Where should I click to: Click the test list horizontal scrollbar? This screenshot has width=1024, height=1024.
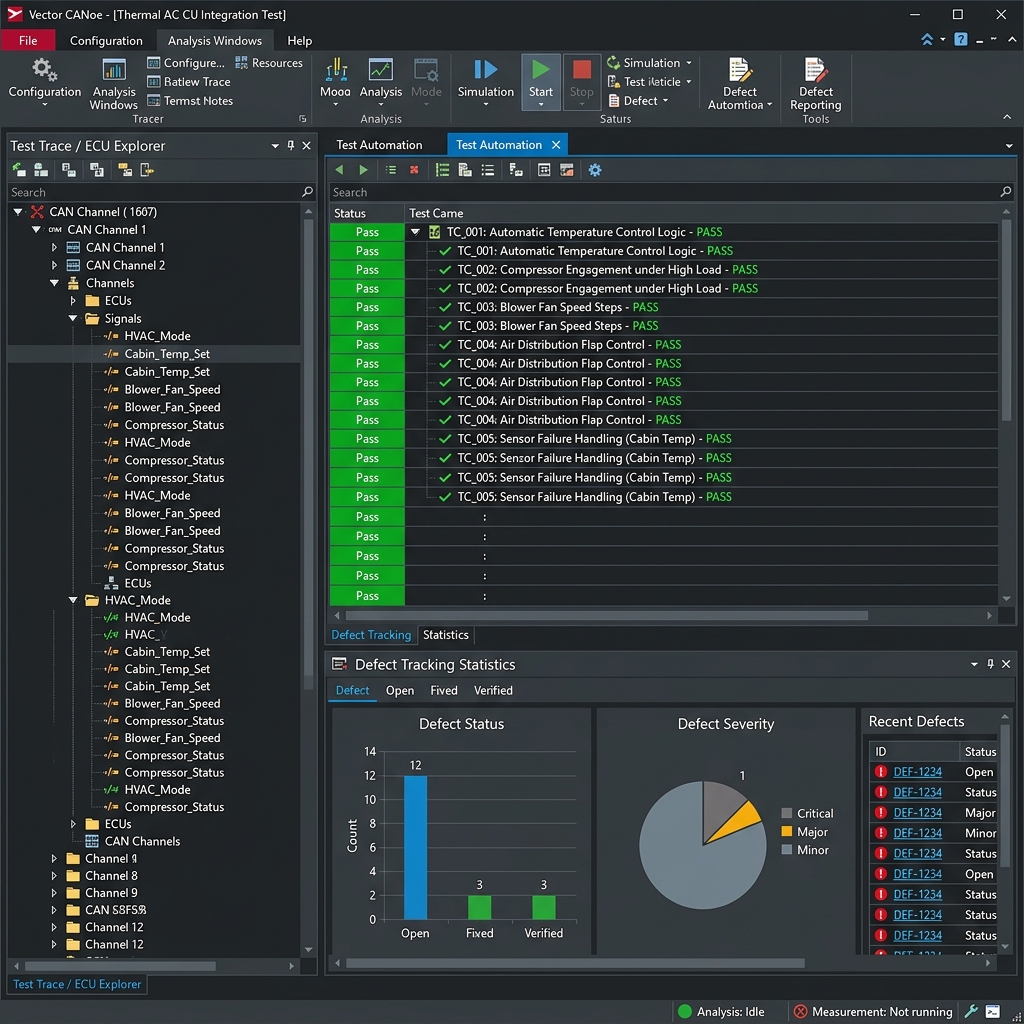(606, 615)
